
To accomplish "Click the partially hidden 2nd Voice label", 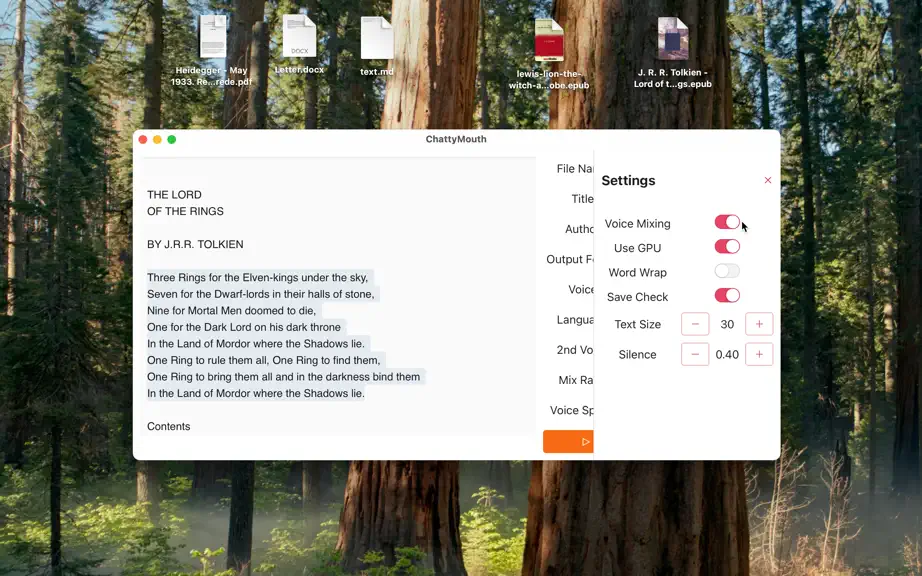I will 575,350.
